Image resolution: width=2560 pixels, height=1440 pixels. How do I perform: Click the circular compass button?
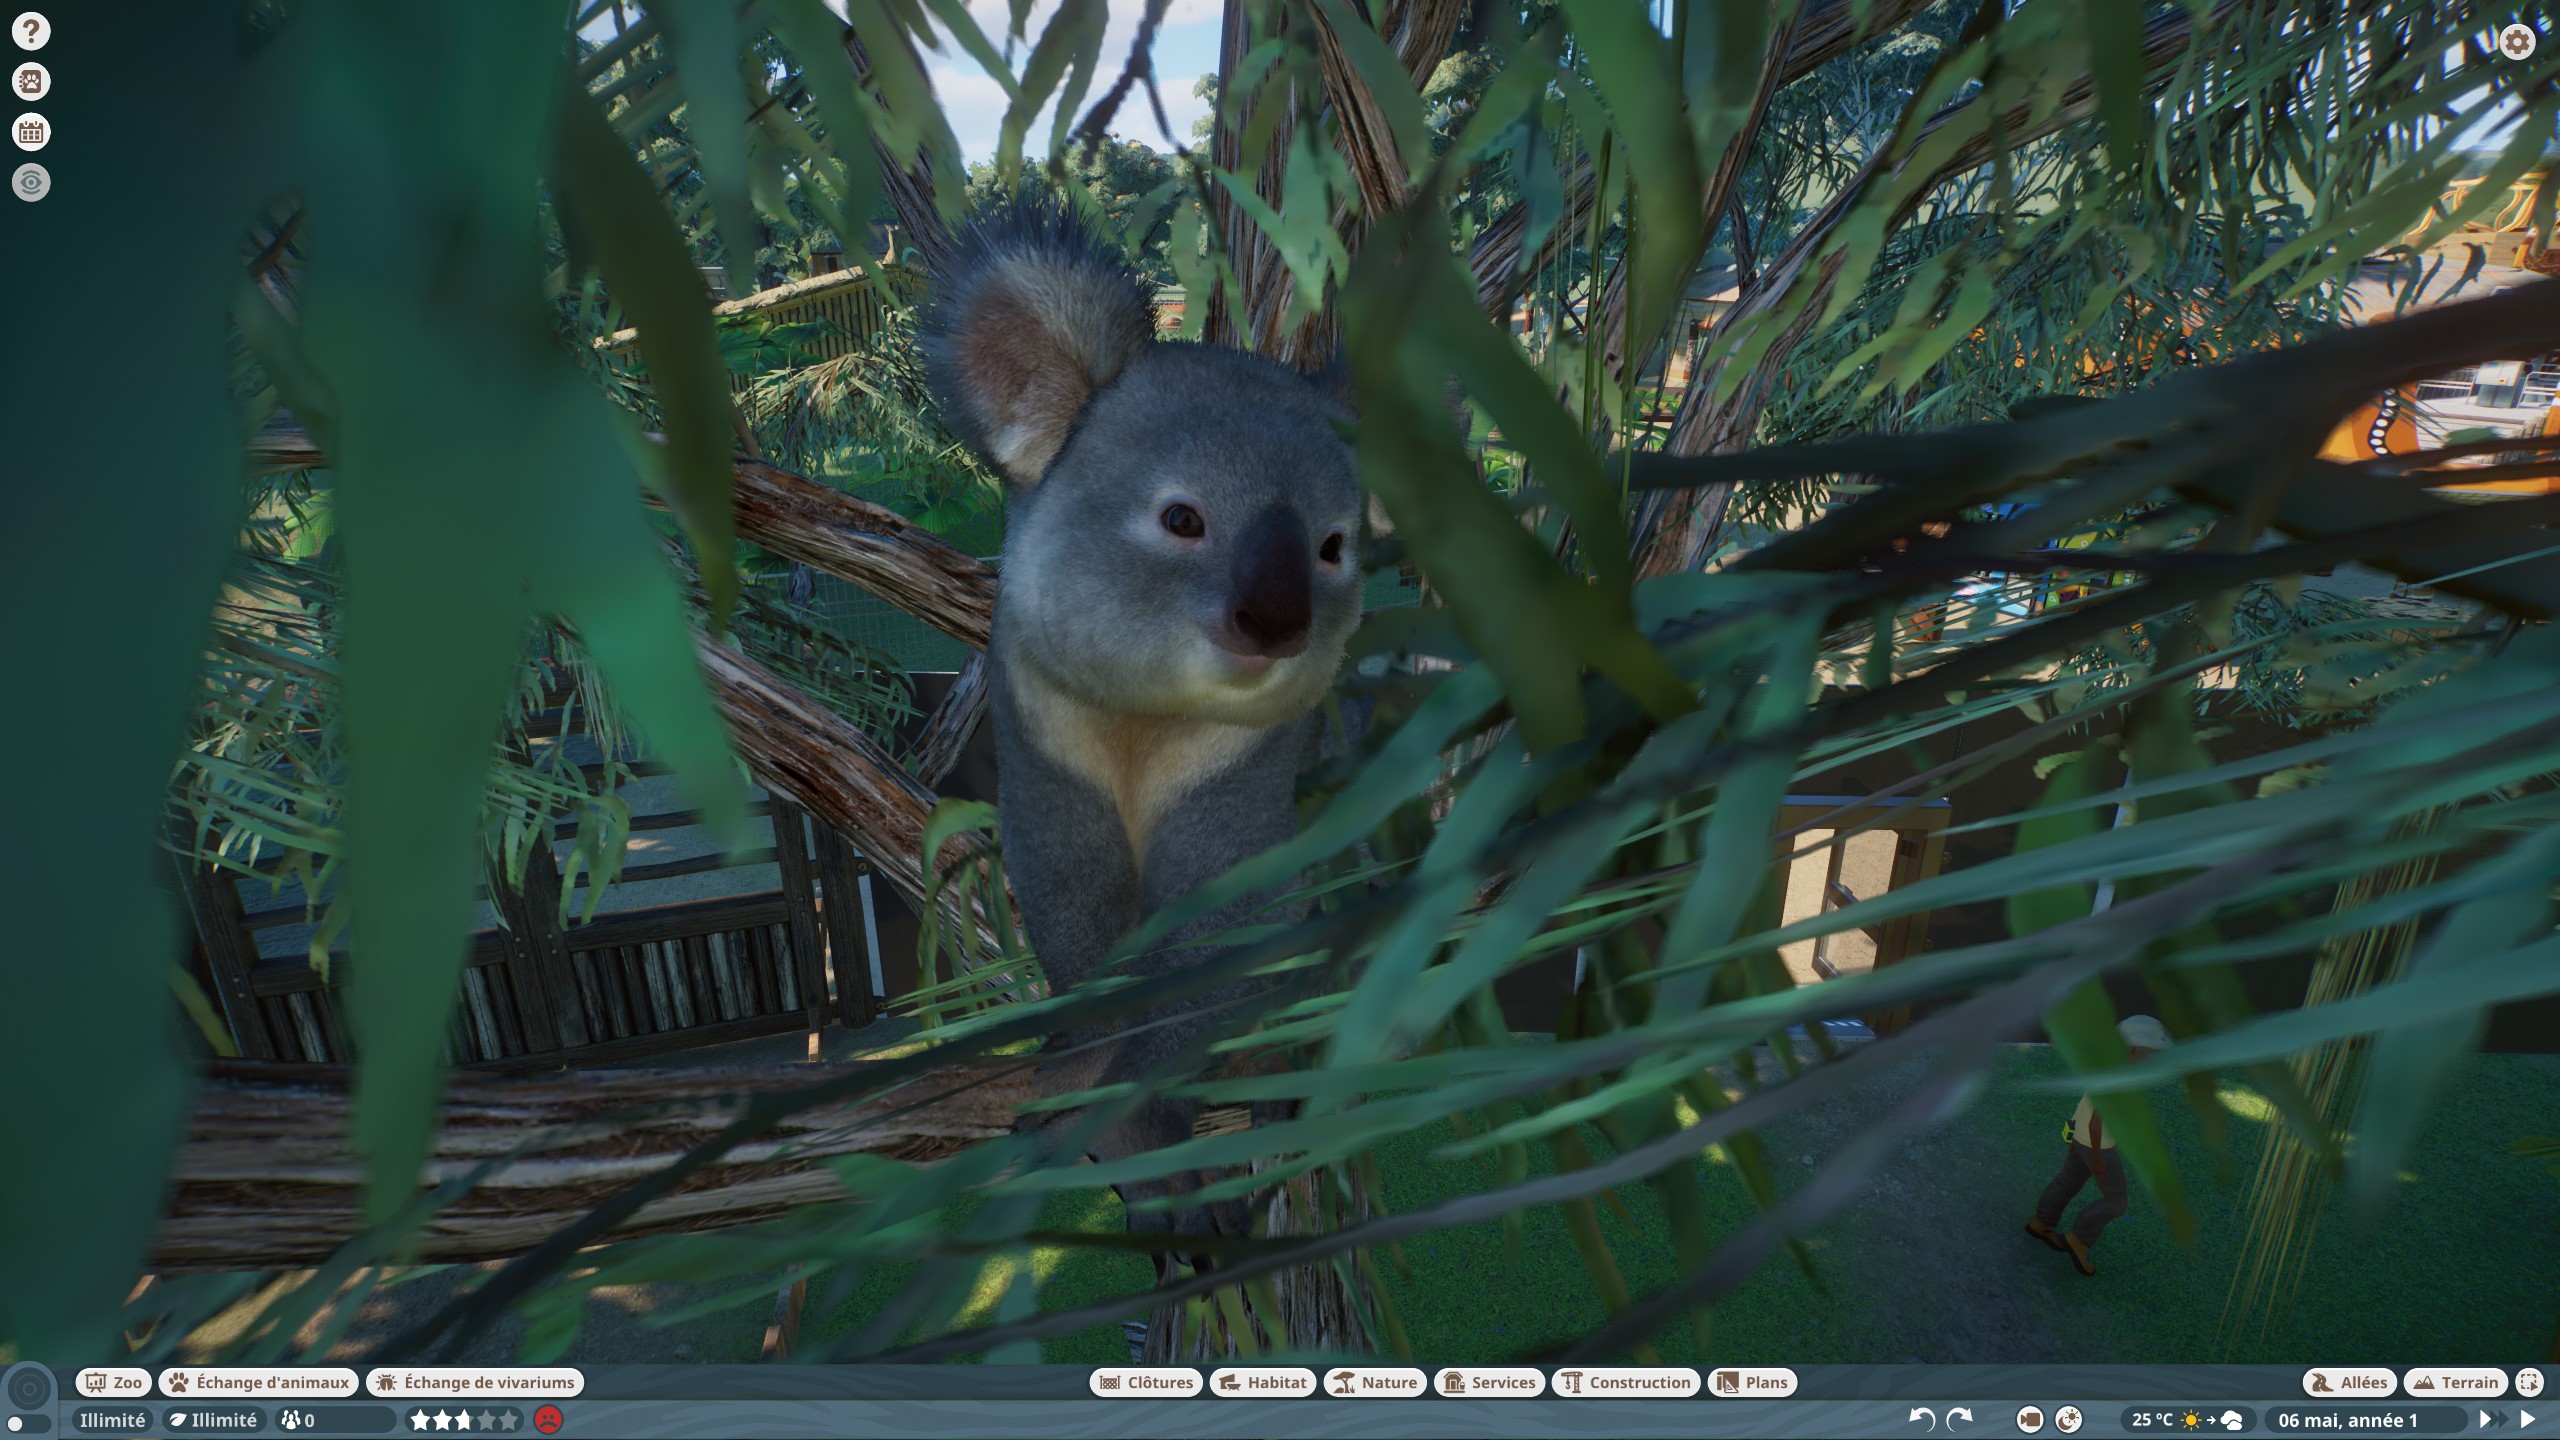(29, 1389)
